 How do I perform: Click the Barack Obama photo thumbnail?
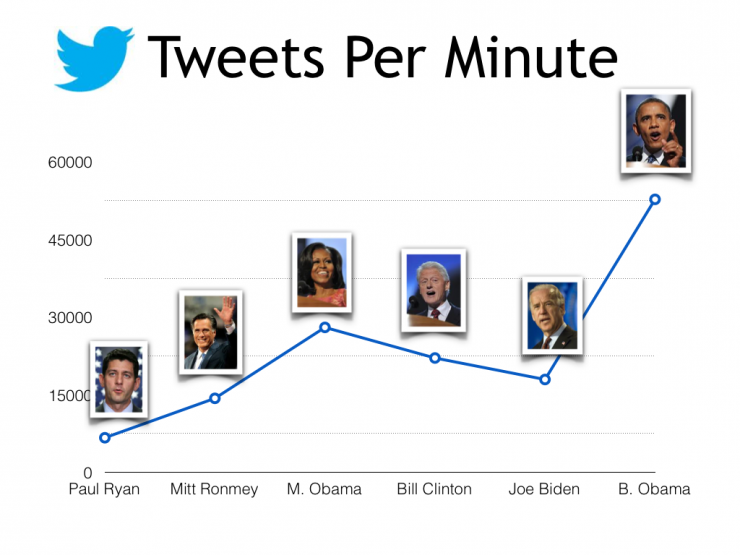(x=655, y=131)
